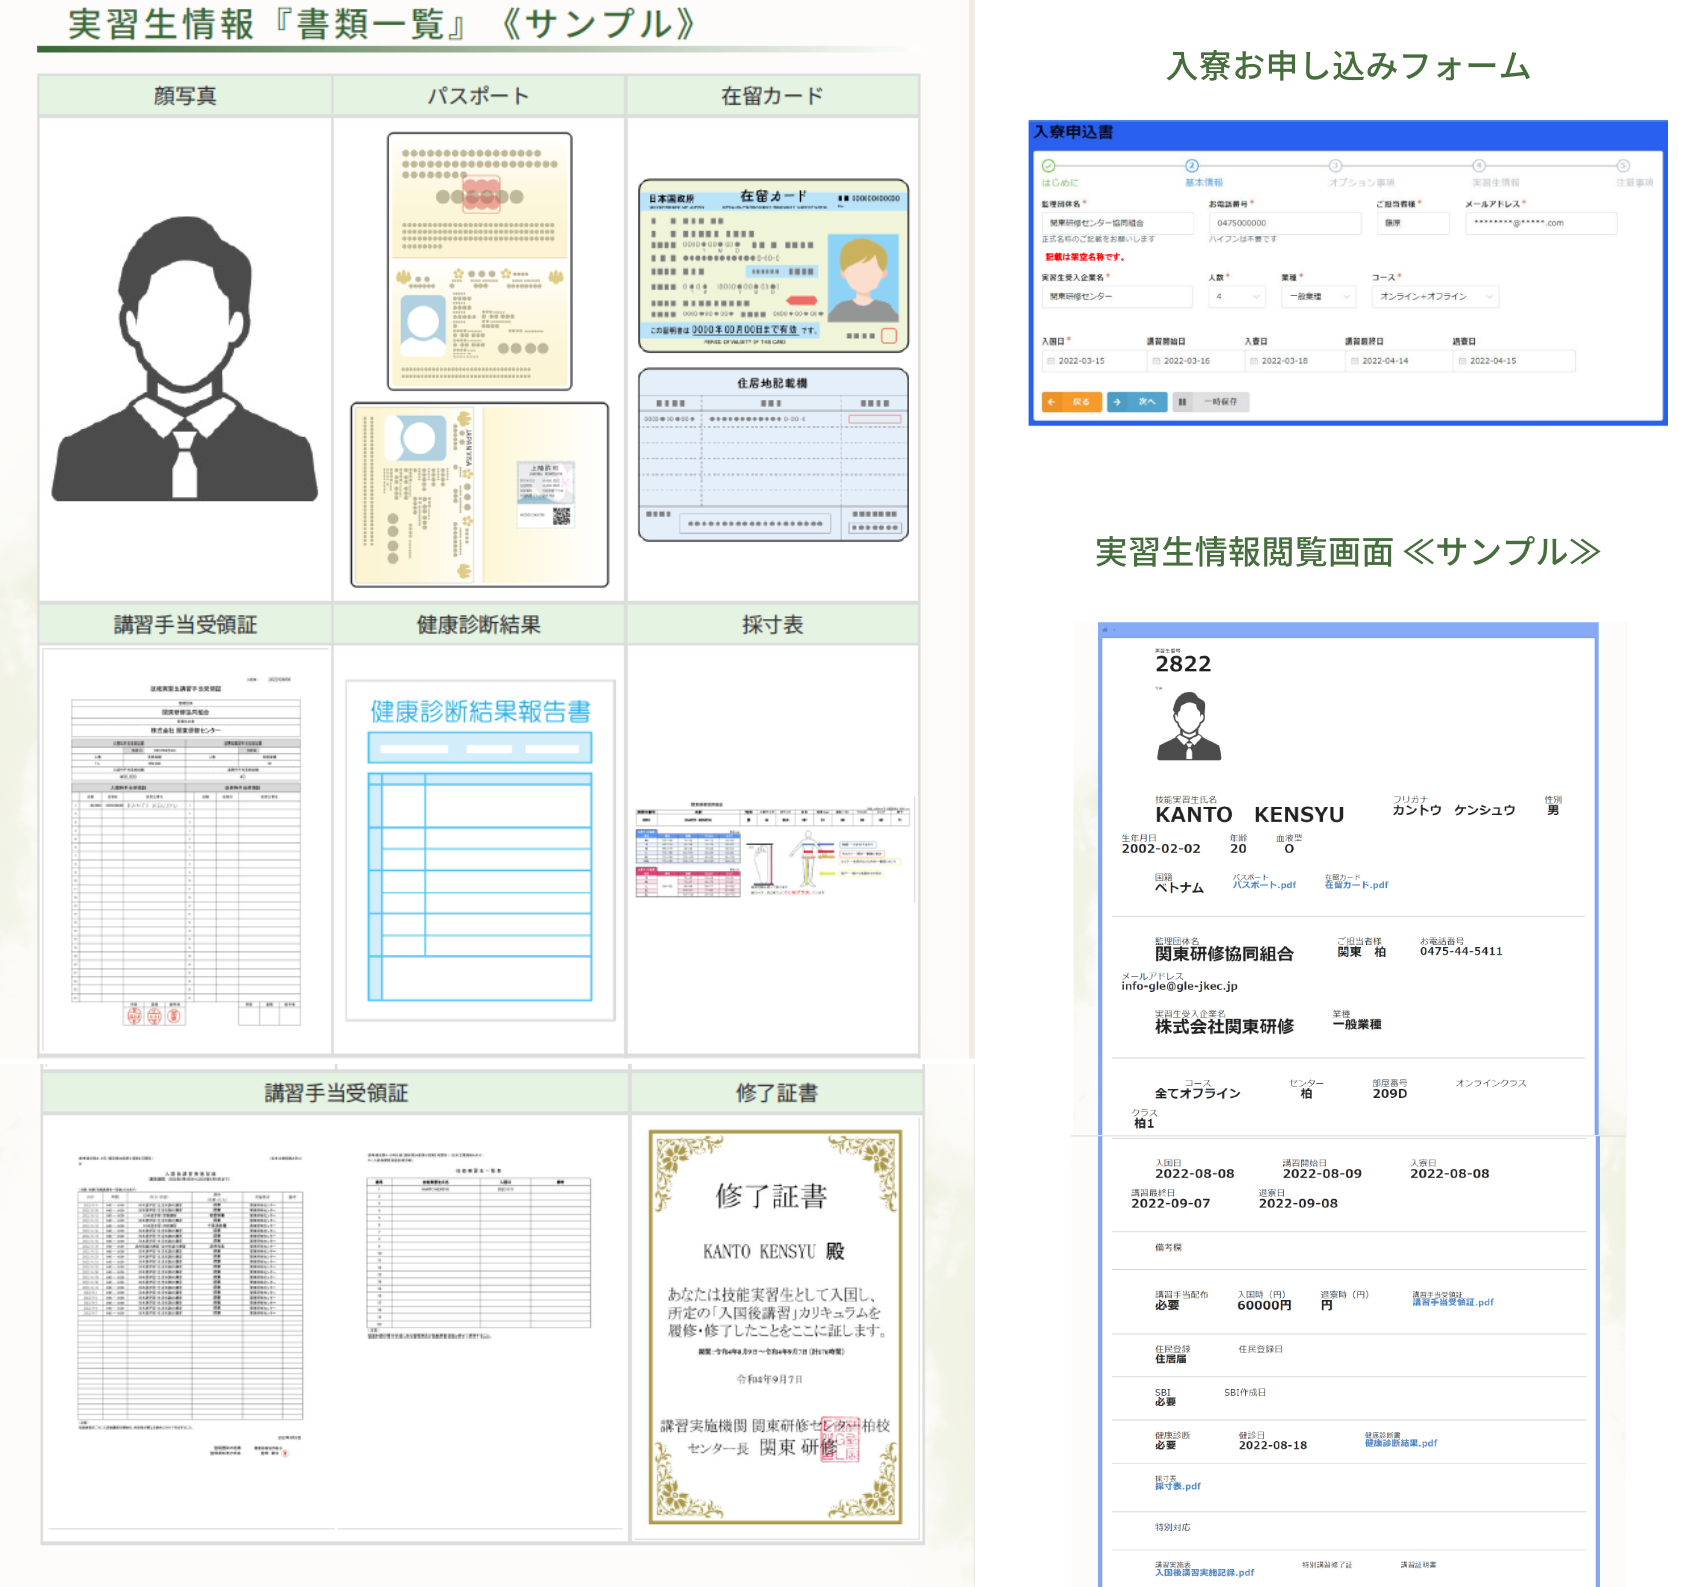Click the trainee number 2822
The height and width of the screenshot is (1587, 1706).
click(x=1183, y=664)
